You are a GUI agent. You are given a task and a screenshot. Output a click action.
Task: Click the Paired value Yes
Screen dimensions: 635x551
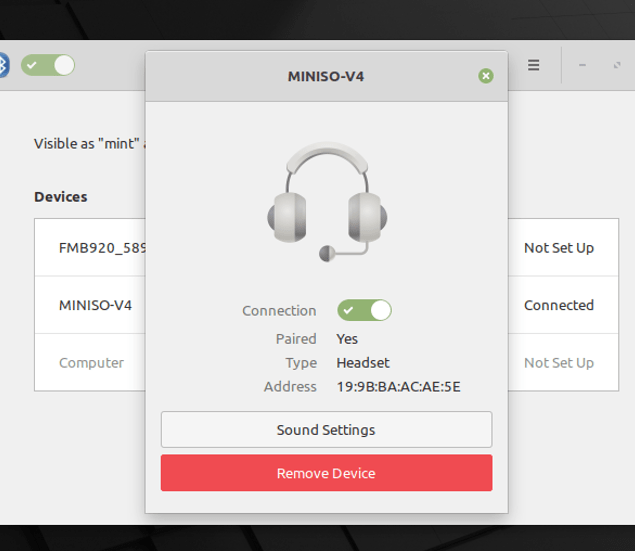347,339
